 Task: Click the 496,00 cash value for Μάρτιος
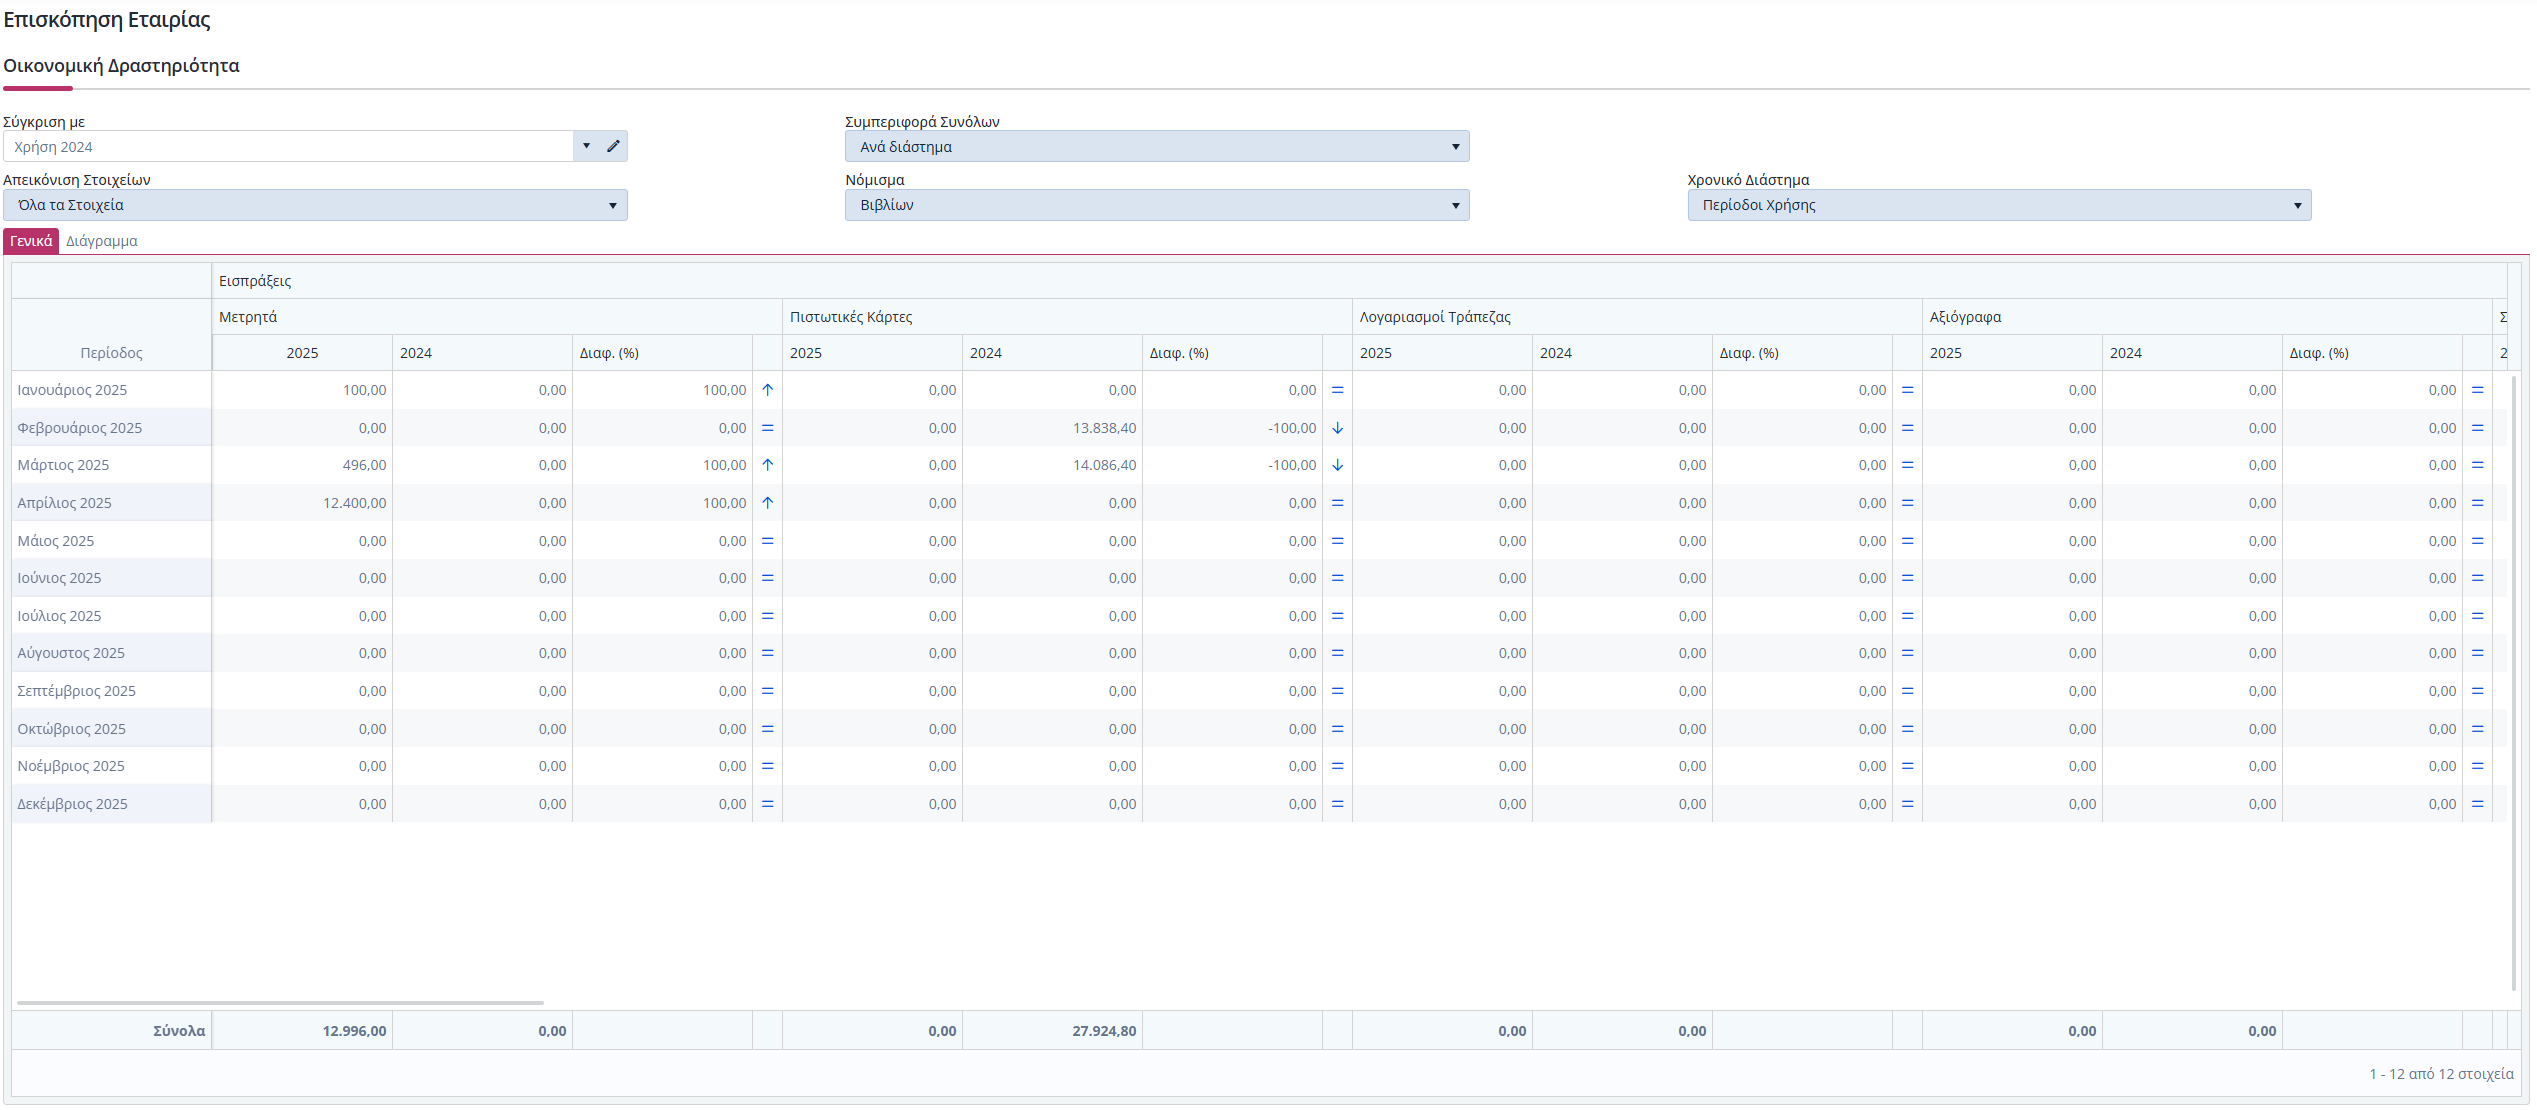pos(364,465)
